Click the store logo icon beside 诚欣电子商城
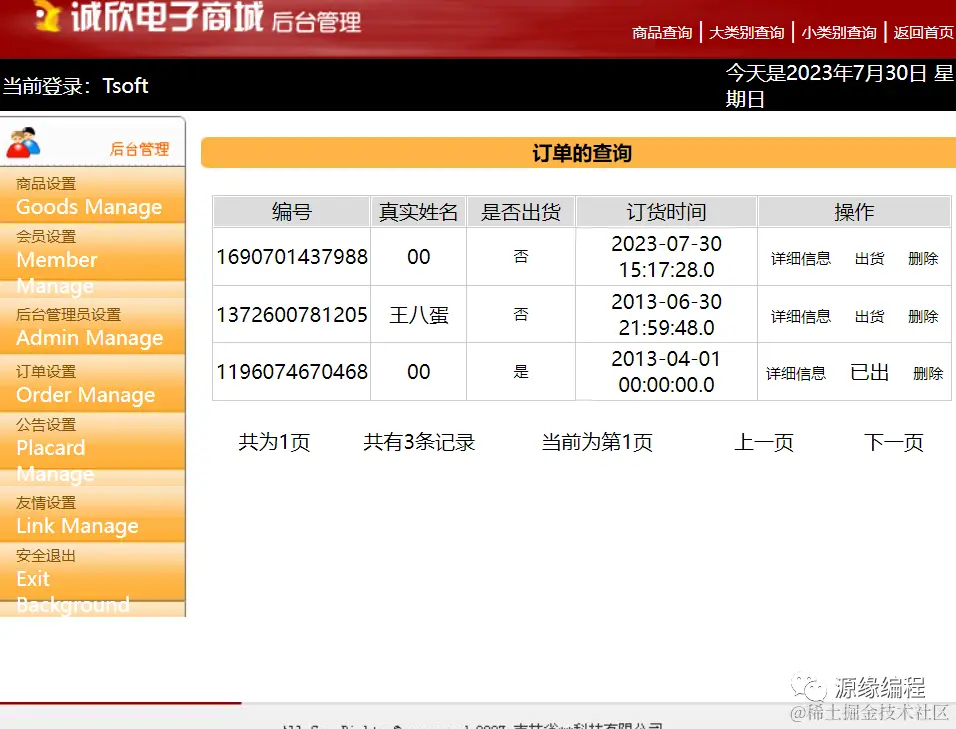956x729 pixels. pyautogui.click(x=47, y=15)
